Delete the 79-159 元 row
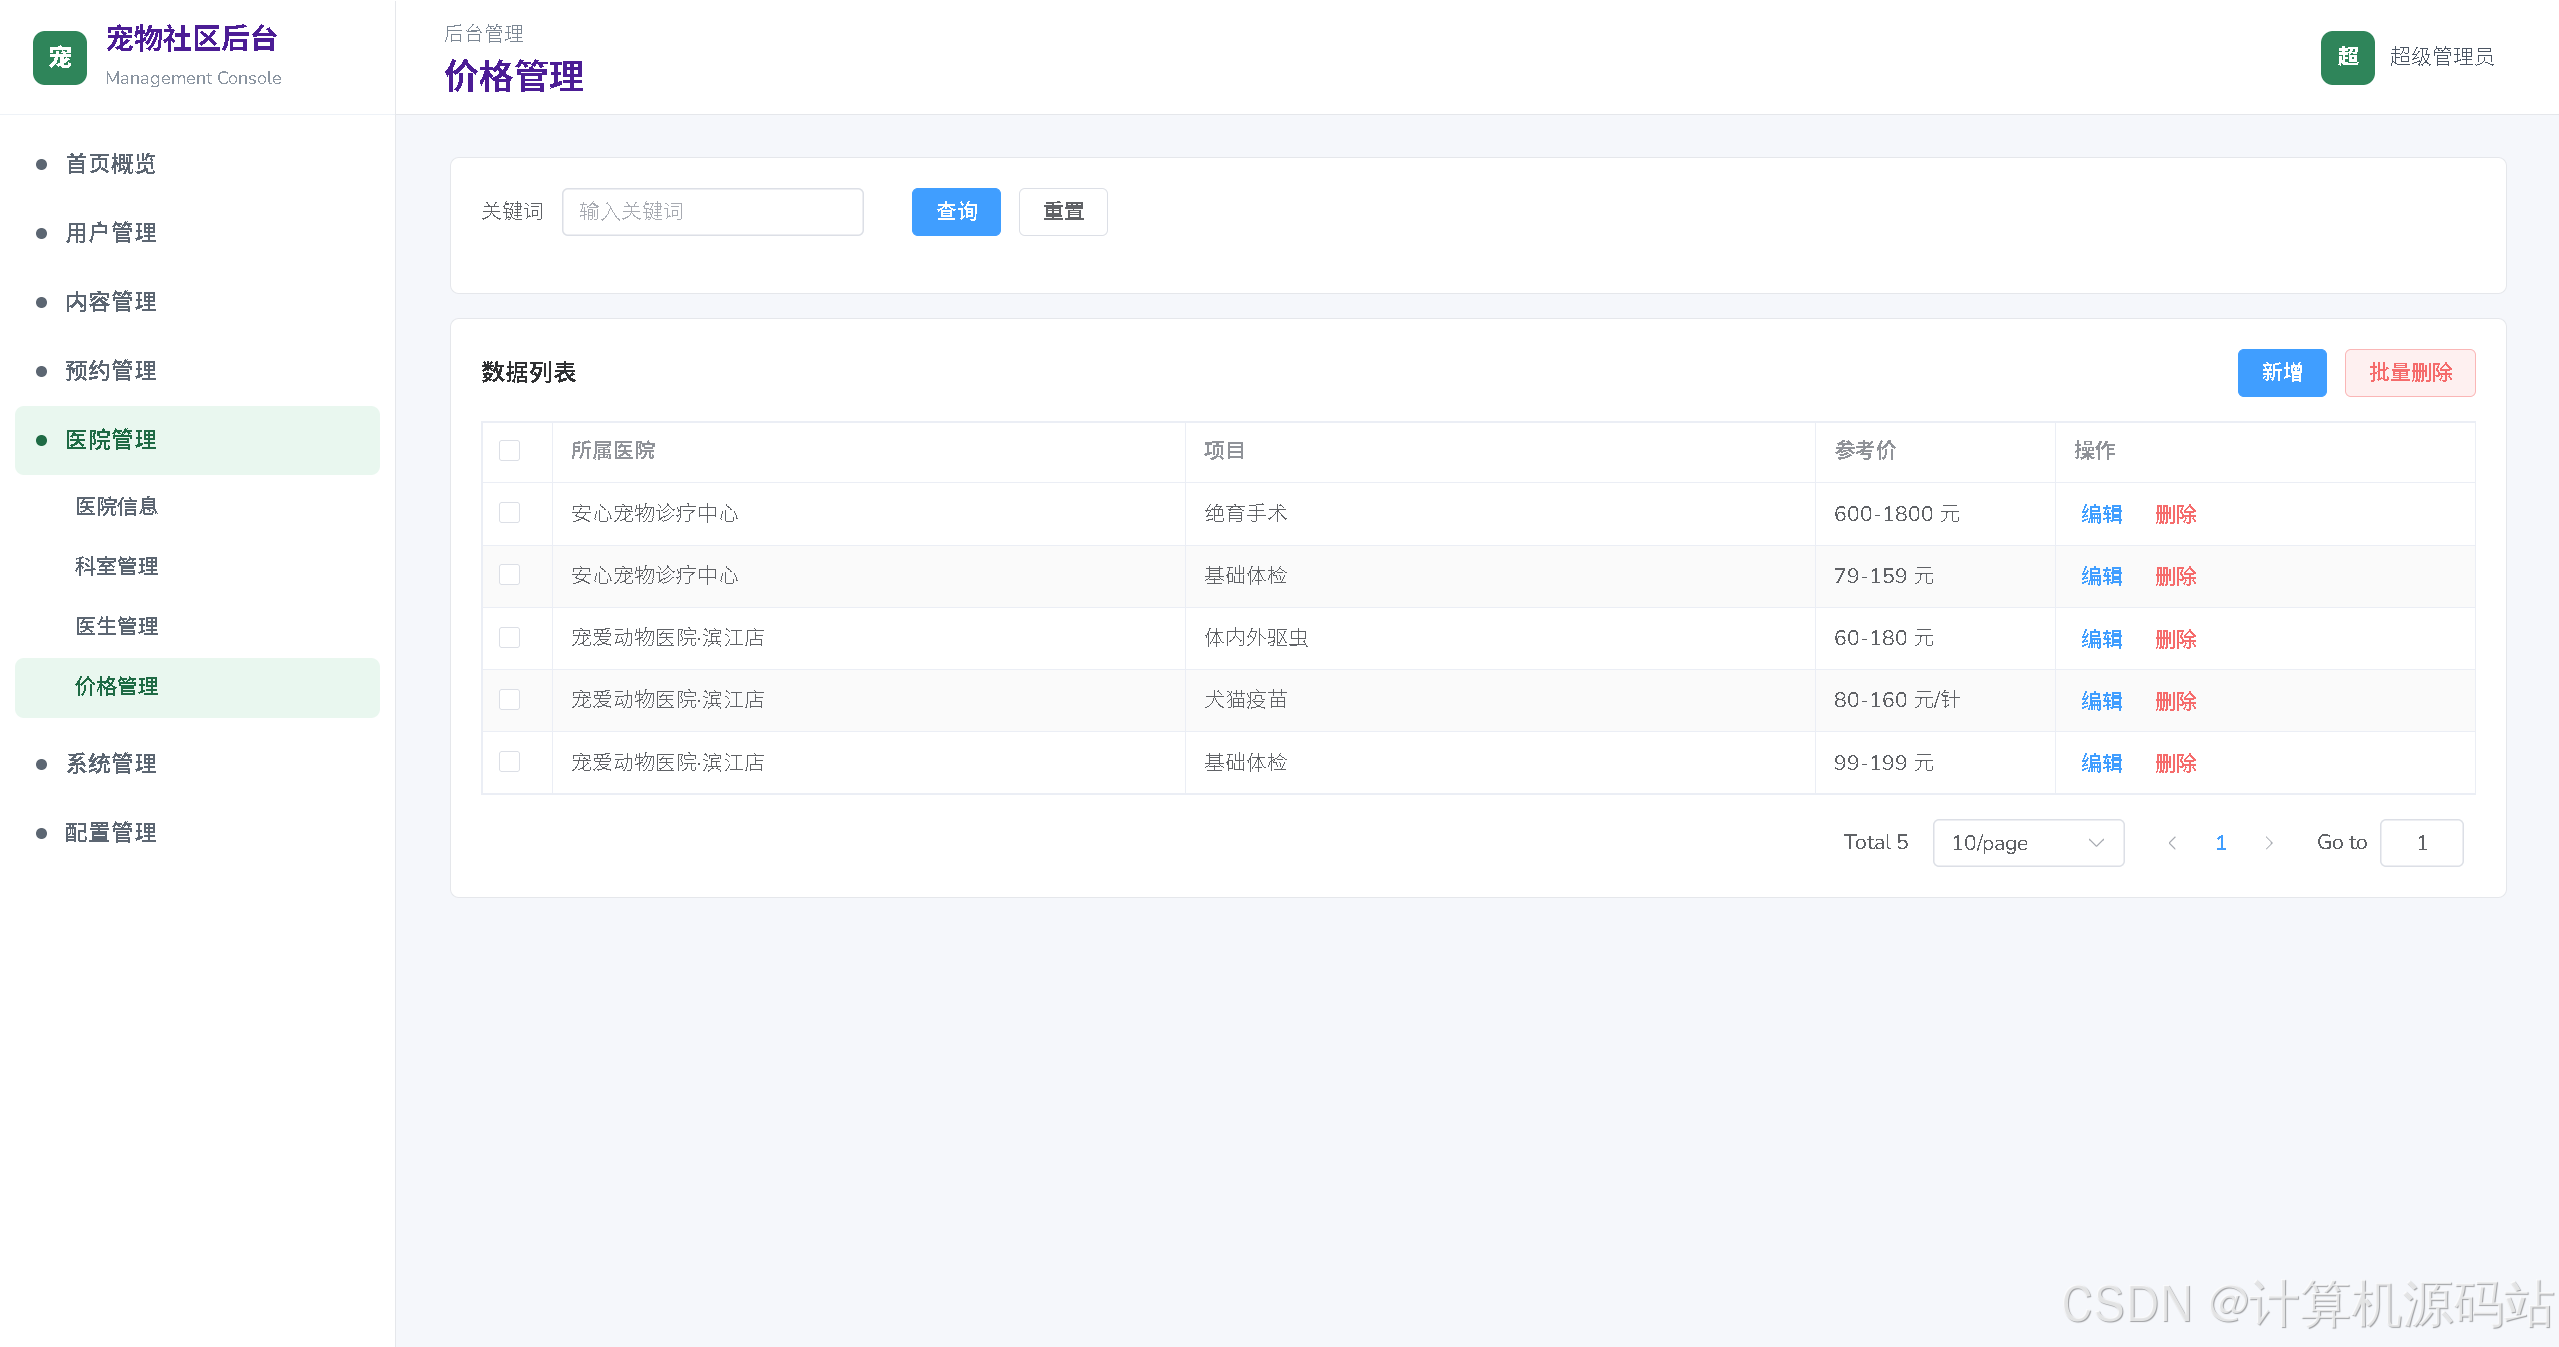2559x1347 pixels. [2175, 576]
